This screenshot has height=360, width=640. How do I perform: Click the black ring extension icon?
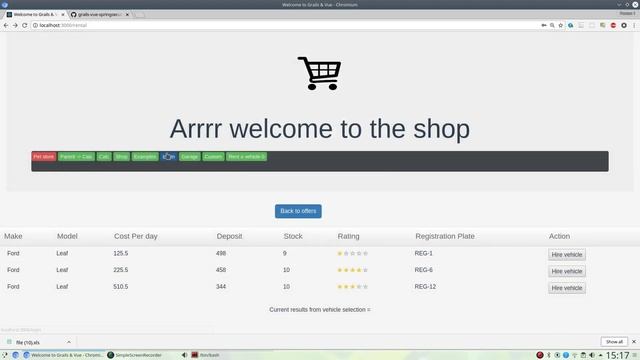pos(624,25)
